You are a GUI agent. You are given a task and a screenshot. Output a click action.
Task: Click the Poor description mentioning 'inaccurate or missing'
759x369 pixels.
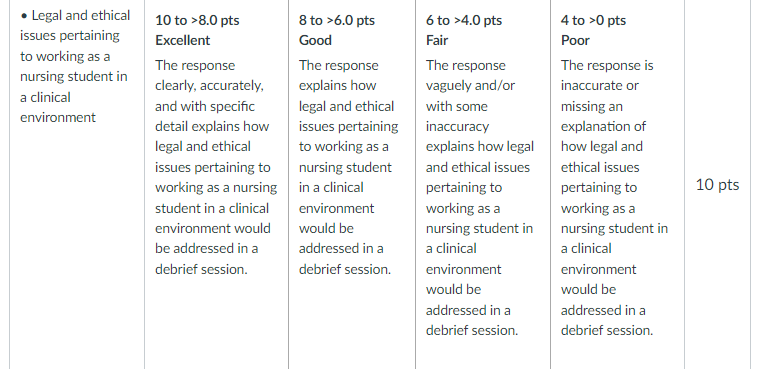614,198
